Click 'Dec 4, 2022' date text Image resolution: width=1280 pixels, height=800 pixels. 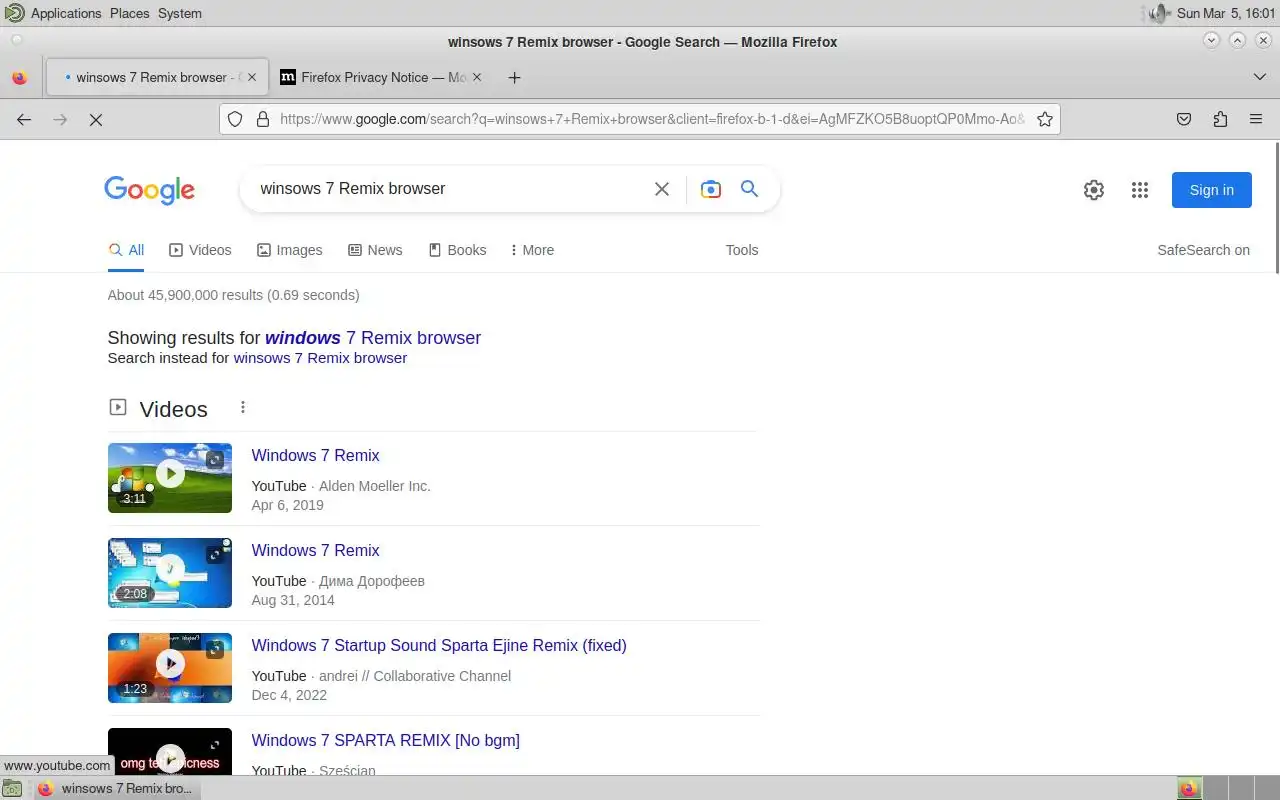pyautogui.click(x=289, y=695)
